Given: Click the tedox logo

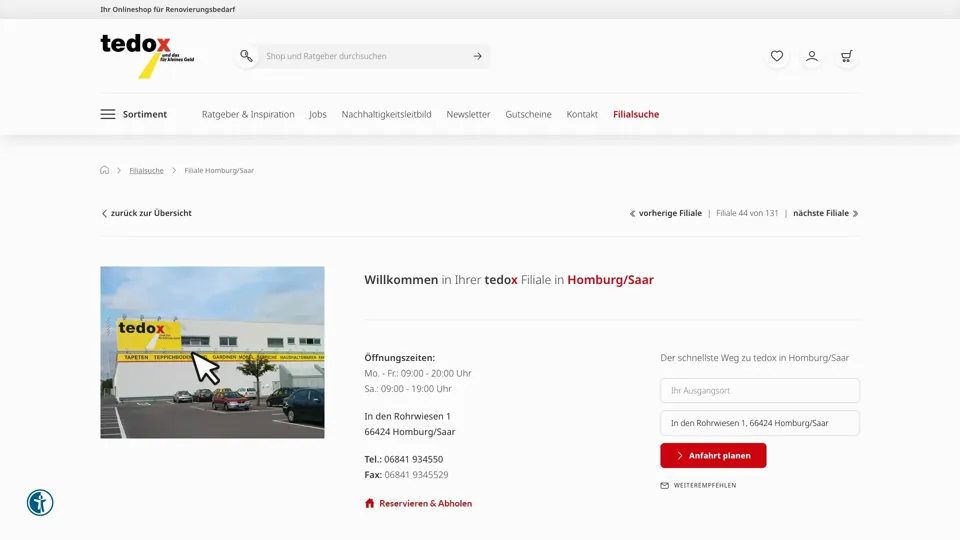Looking at the screenshot, I should (147, 56).
